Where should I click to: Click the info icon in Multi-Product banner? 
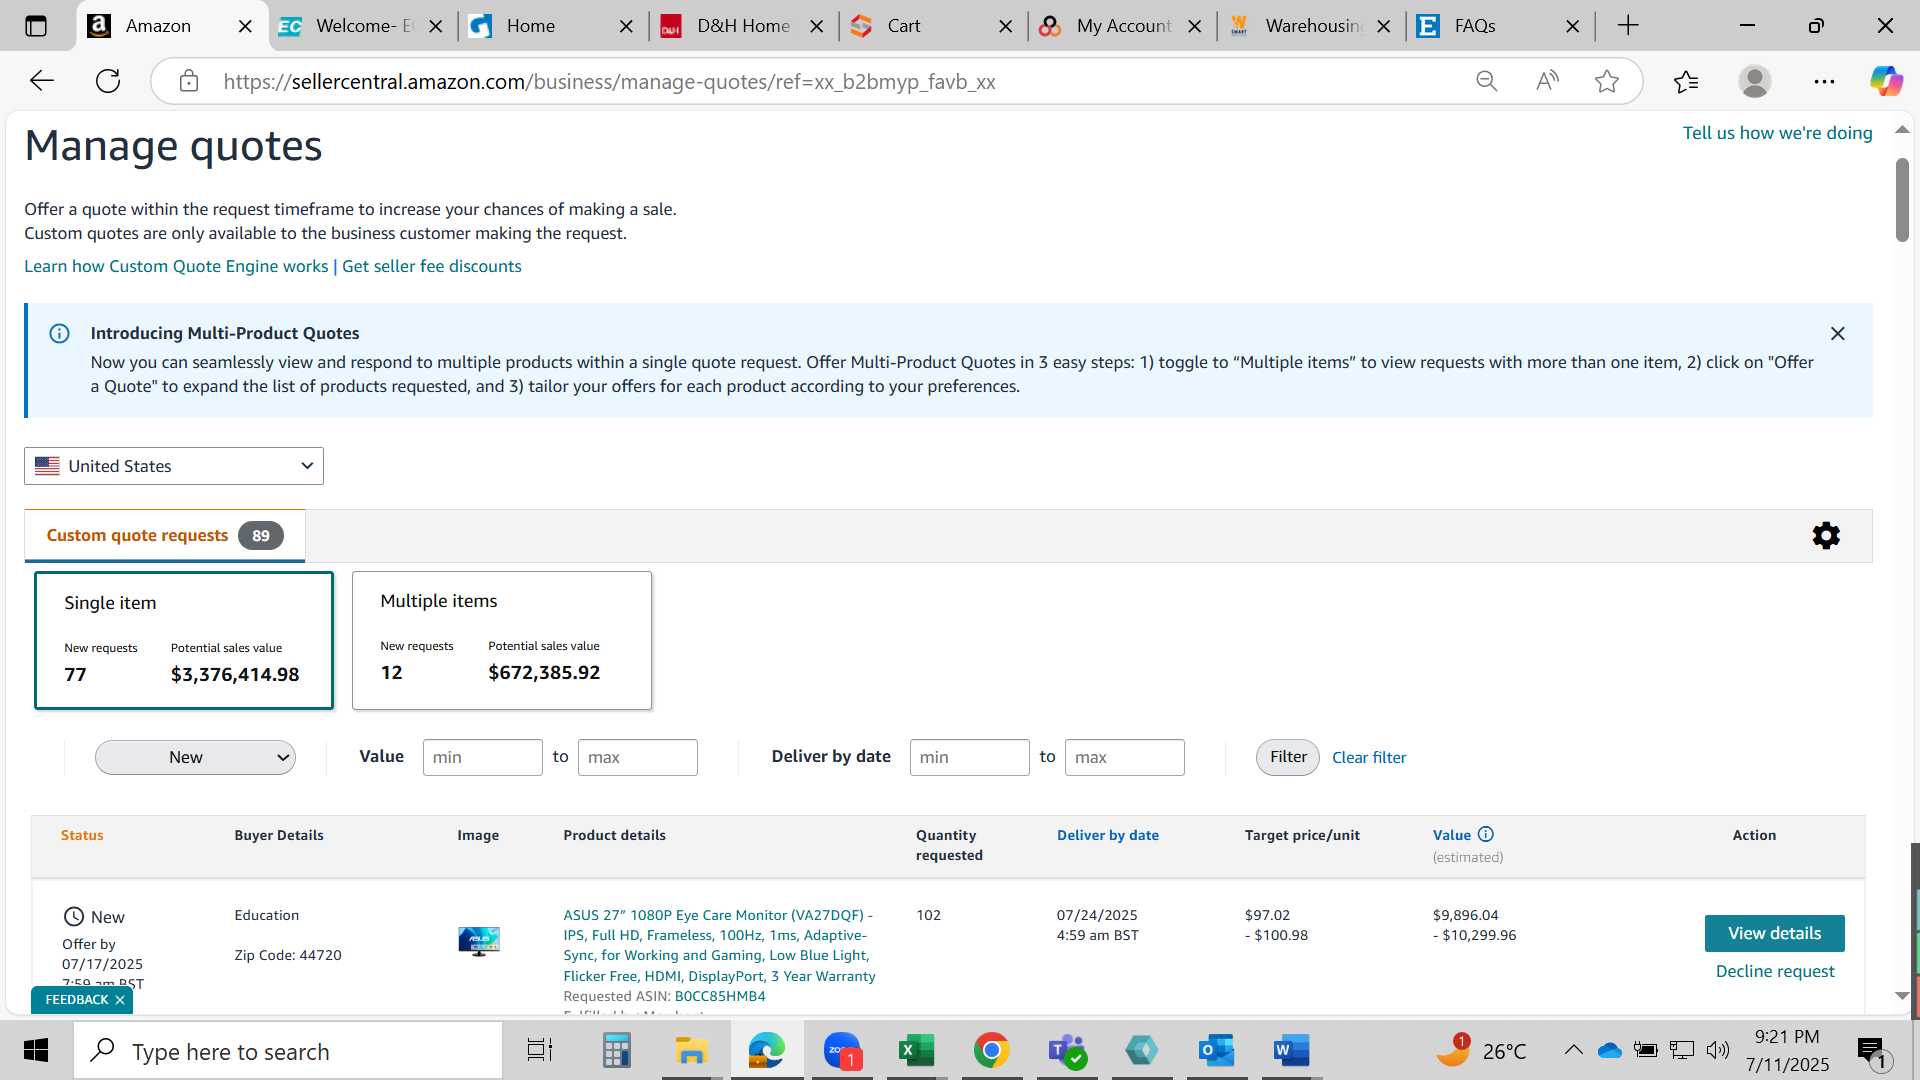coord(60,334)
